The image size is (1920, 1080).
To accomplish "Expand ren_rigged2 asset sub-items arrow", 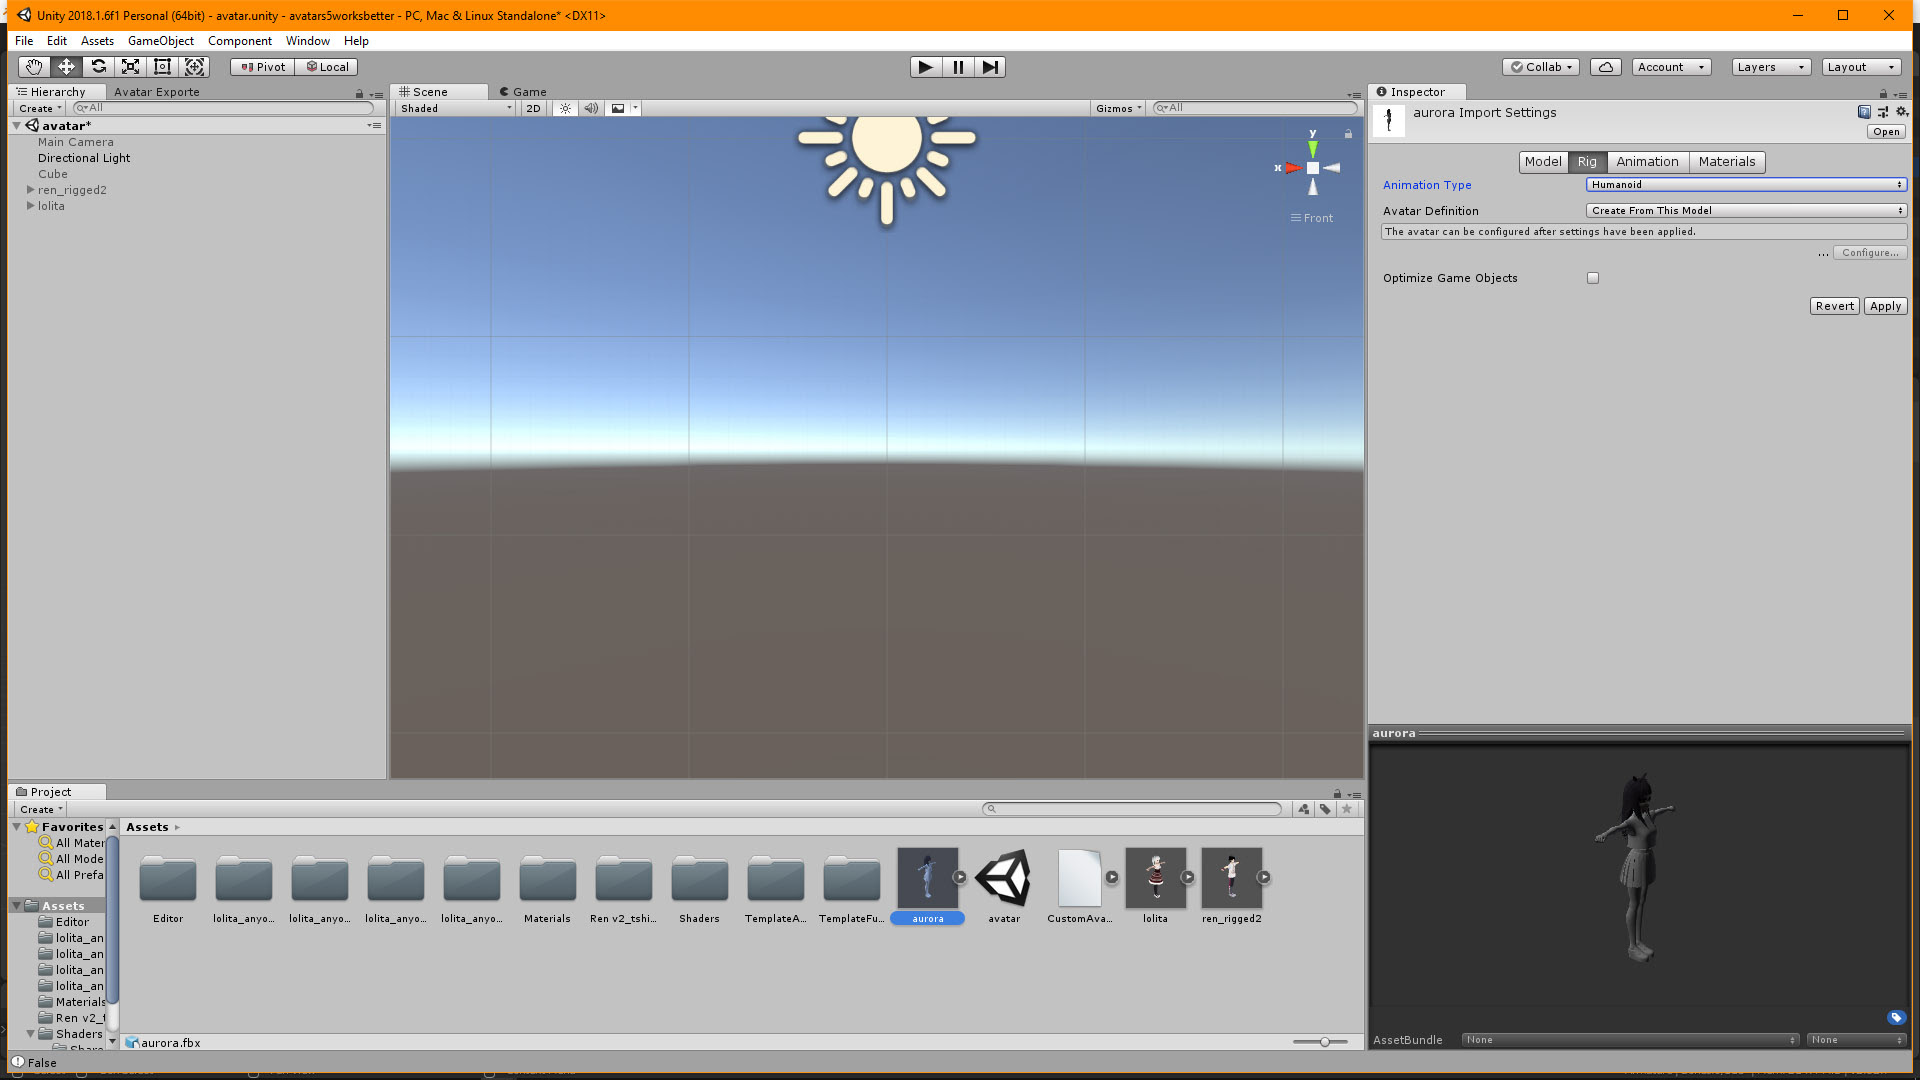I will pyautogui.click(x=1264, y=877).
